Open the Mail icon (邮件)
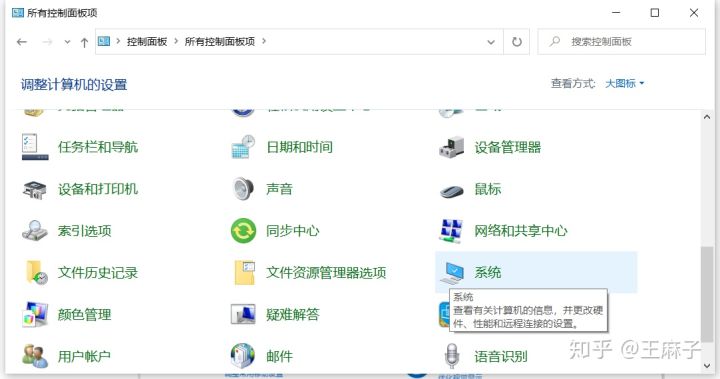 coord(243,356)
